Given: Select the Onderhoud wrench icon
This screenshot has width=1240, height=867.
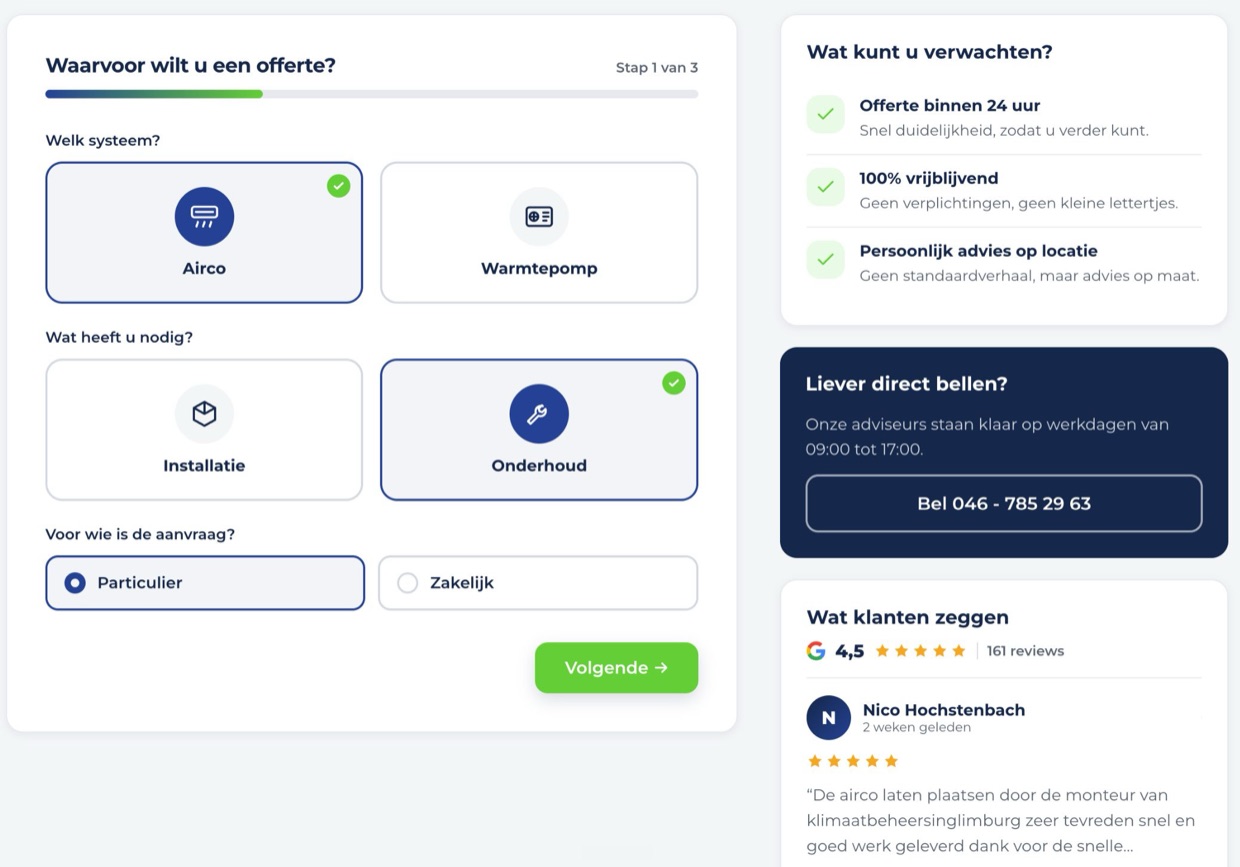Looking at the screenshot, I should click(539, 414).
